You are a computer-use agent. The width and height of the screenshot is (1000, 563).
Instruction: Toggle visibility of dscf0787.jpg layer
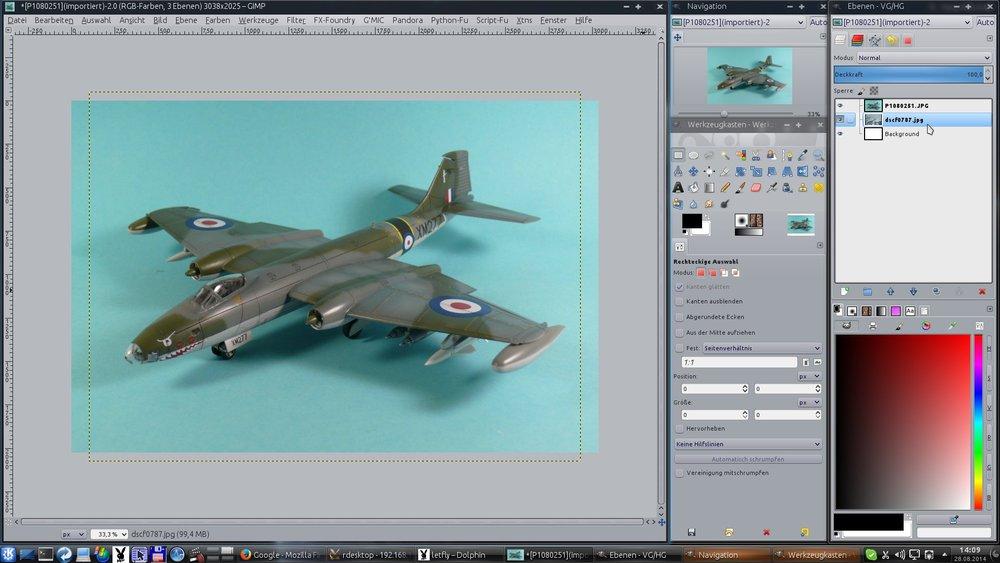pyautogui.click(x=840, y=119)
